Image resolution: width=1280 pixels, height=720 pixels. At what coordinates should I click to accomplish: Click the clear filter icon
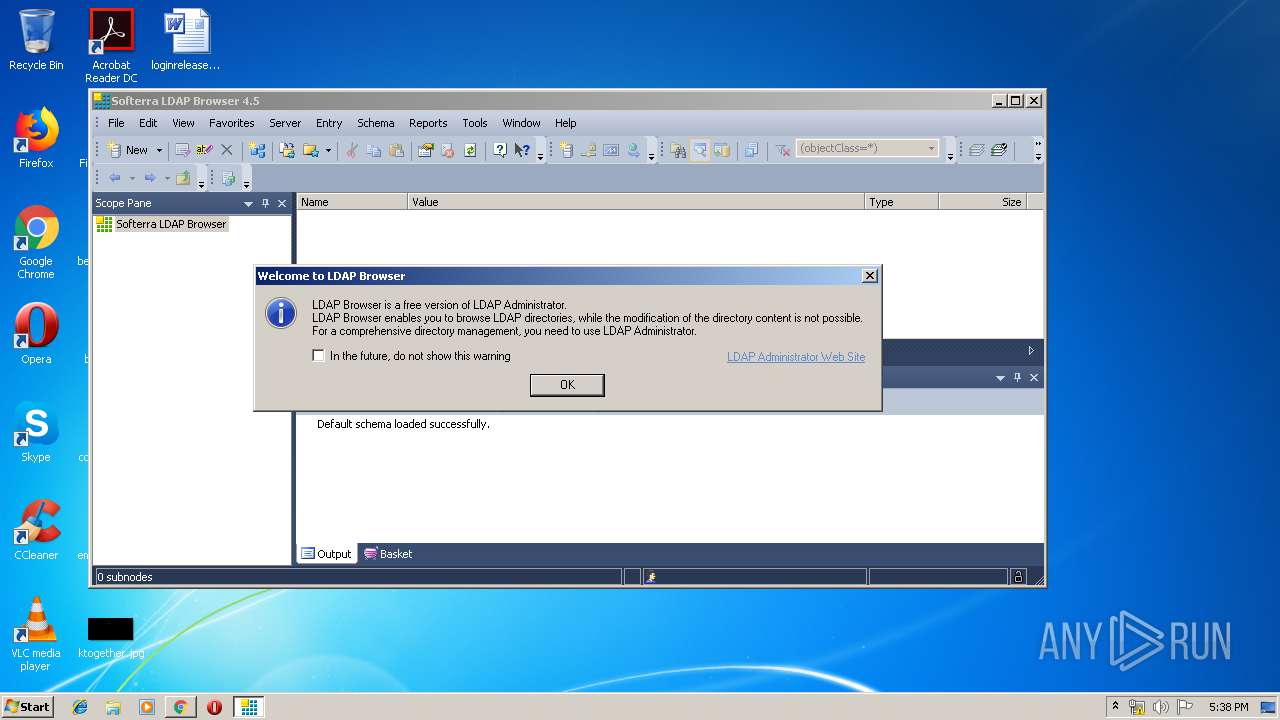coord(783,150)
